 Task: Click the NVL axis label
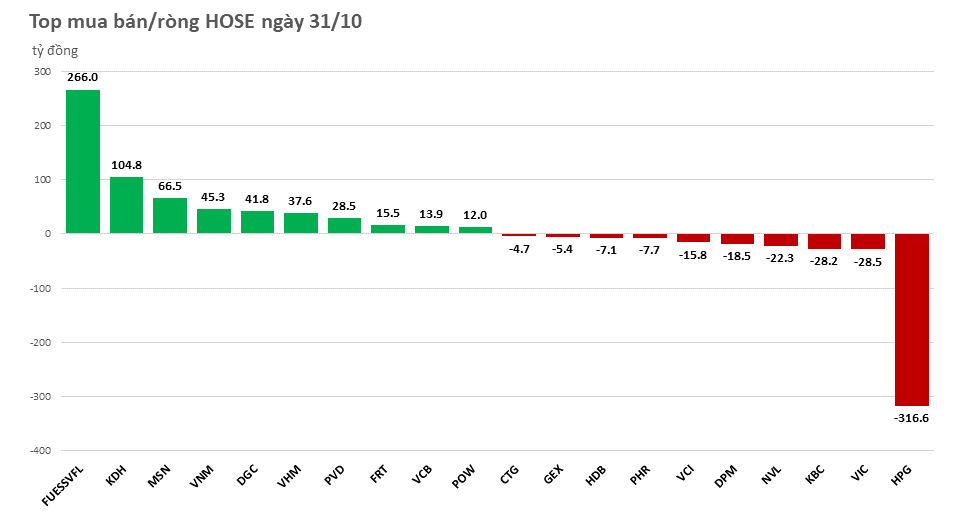click(x=772, y=477)
